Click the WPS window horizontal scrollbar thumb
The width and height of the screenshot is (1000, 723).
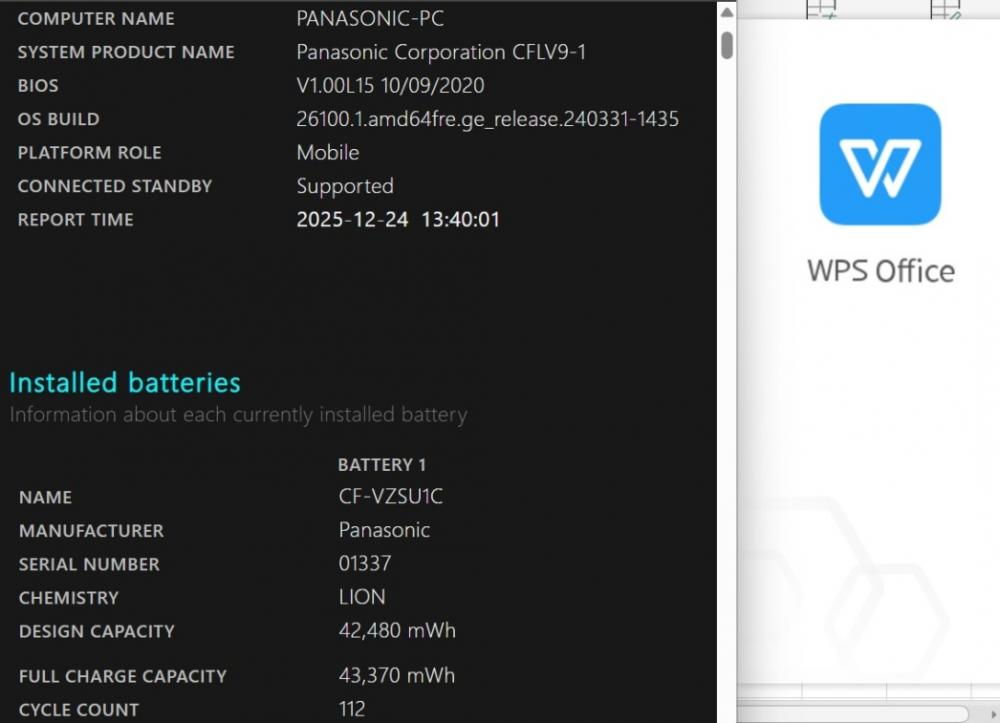coord(853,713)
